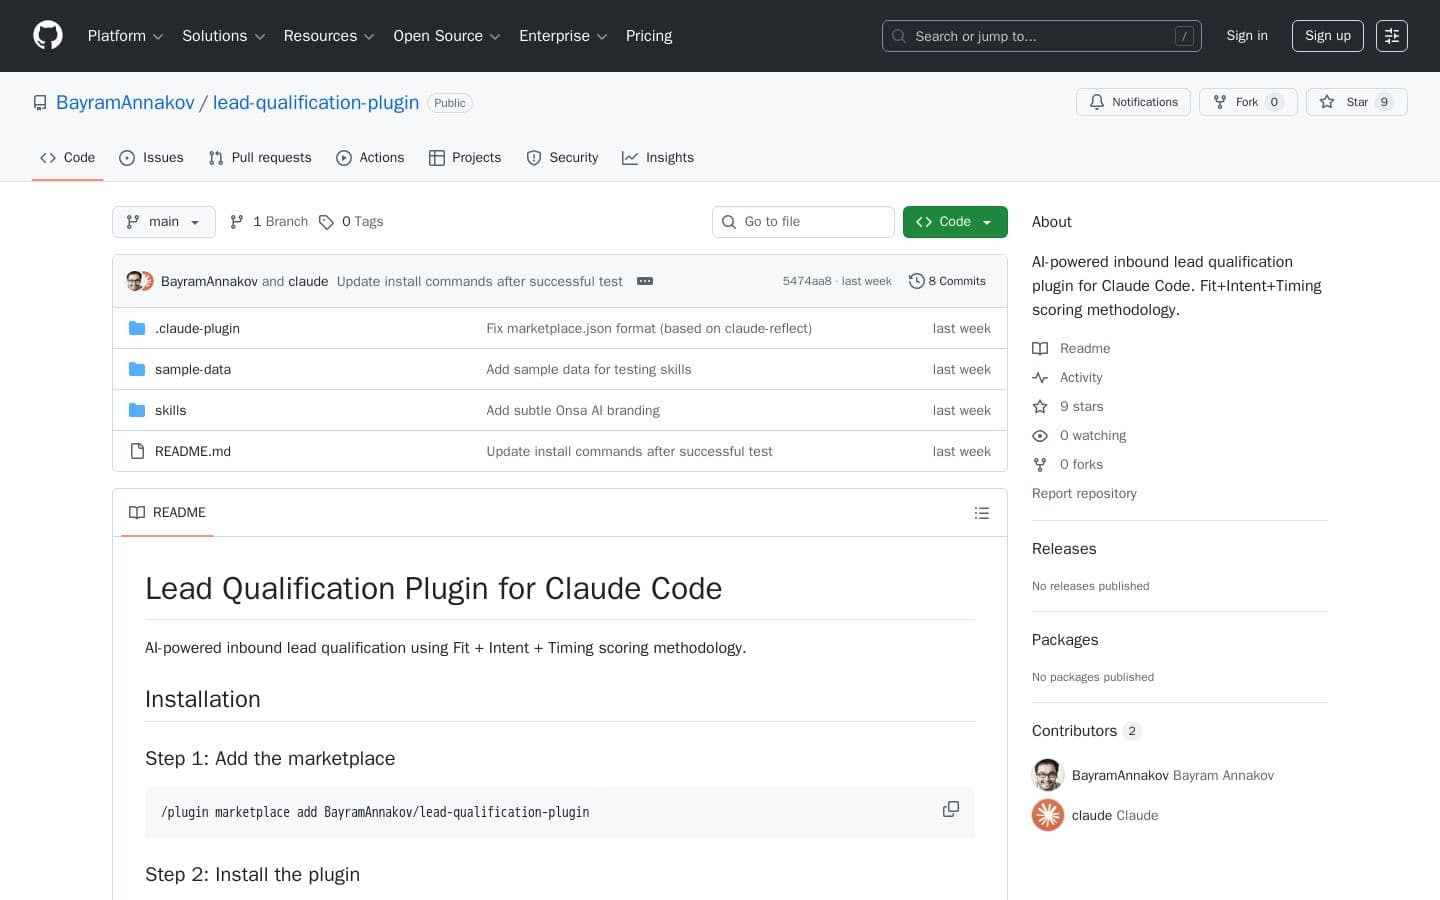The width and height of the screenshot is (1440, 900).
Task: Click the GitHub logo icon
Action: [47, 35]
